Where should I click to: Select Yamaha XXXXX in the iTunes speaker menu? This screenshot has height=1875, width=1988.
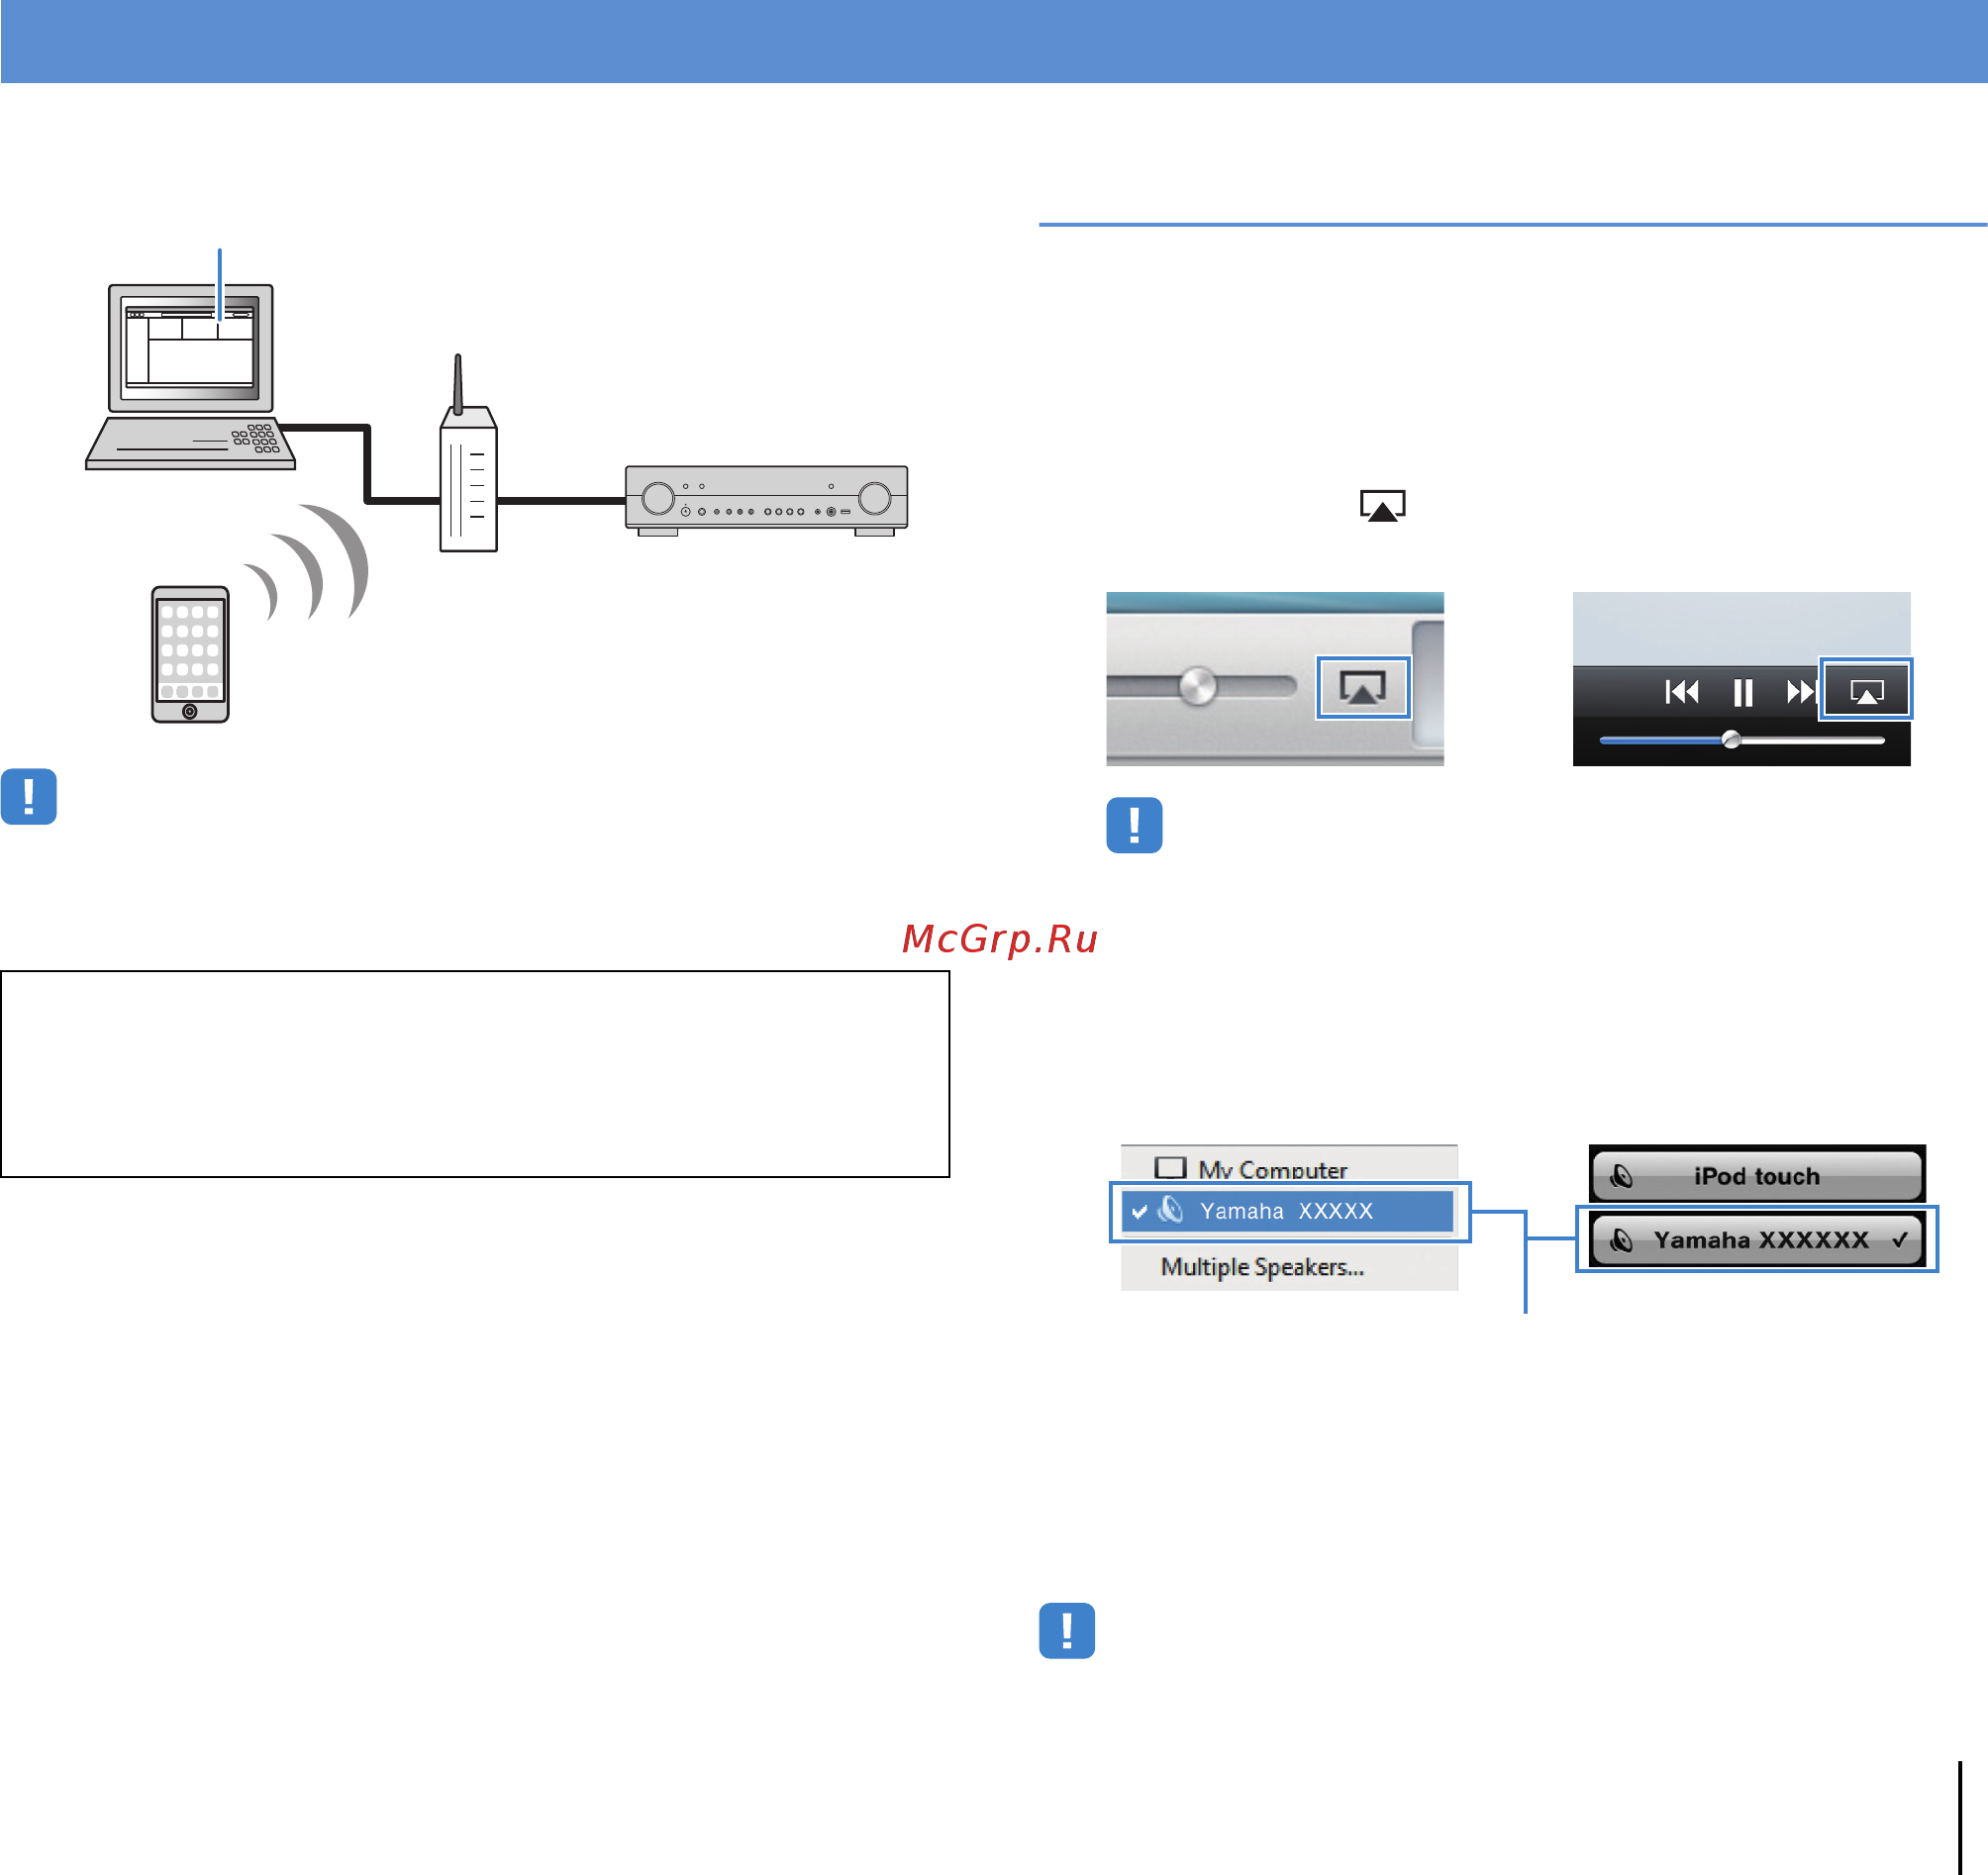pos(1288,1211)
